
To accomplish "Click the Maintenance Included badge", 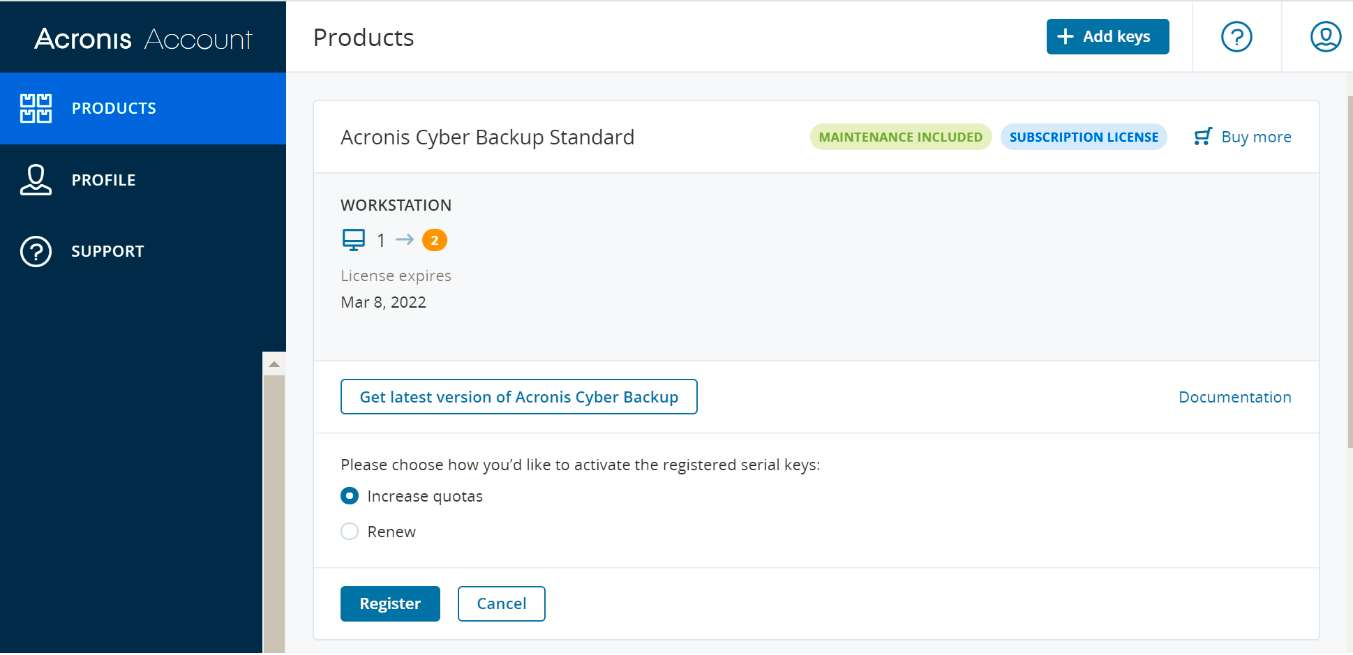I will 900,137.
